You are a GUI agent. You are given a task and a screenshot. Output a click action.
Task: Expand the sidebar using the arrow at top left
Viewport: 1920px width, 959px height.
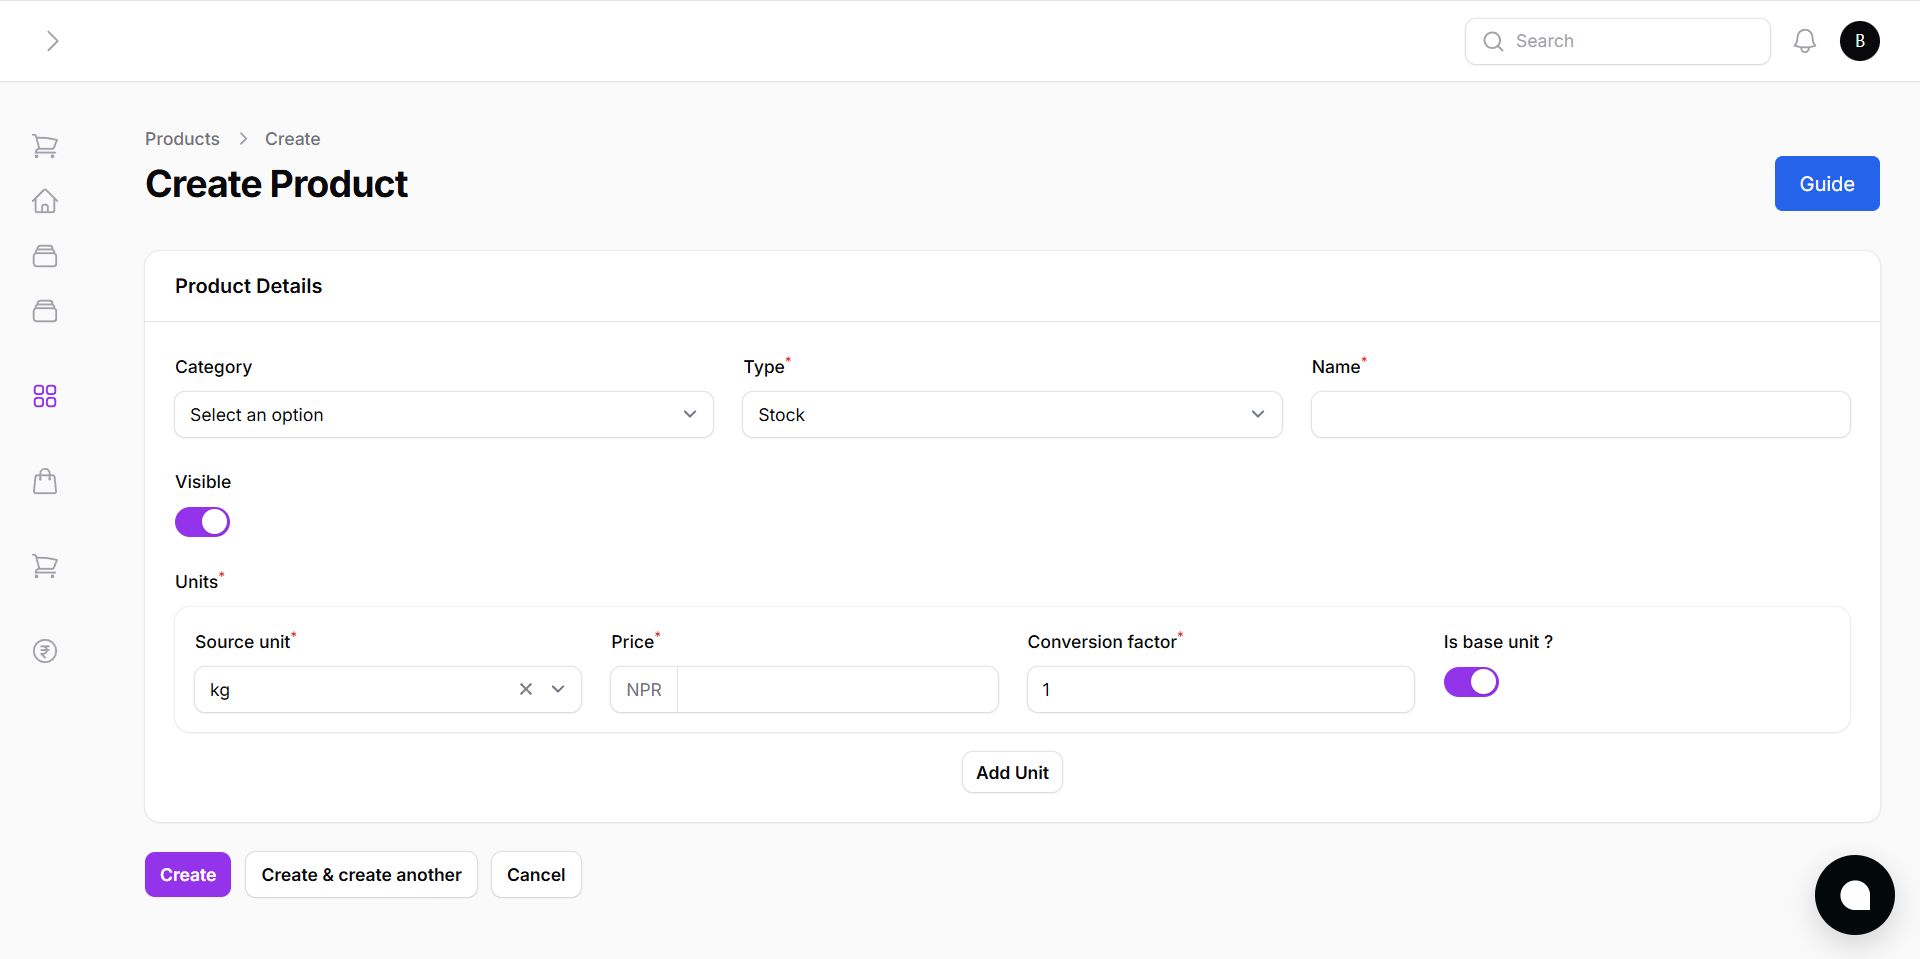51,41
